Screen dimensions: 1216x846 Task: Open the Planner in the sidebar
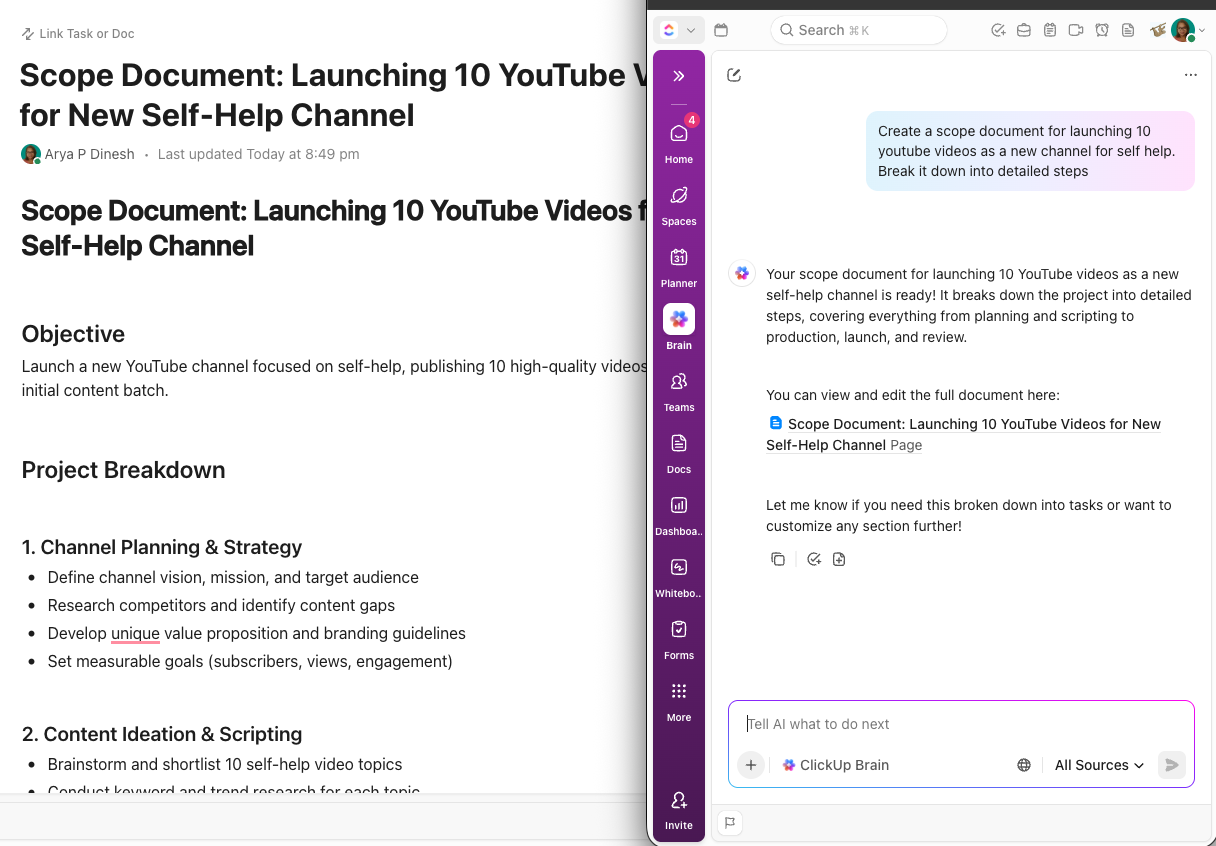(678, 263)
